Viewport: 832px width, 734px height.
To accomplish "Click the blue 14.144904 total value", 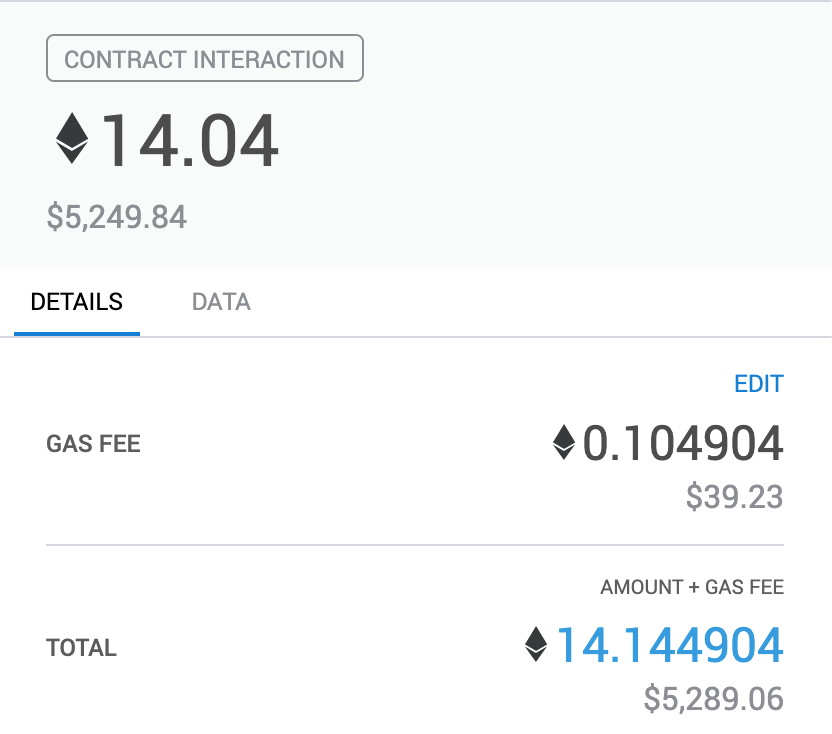I will coord(669,646).
